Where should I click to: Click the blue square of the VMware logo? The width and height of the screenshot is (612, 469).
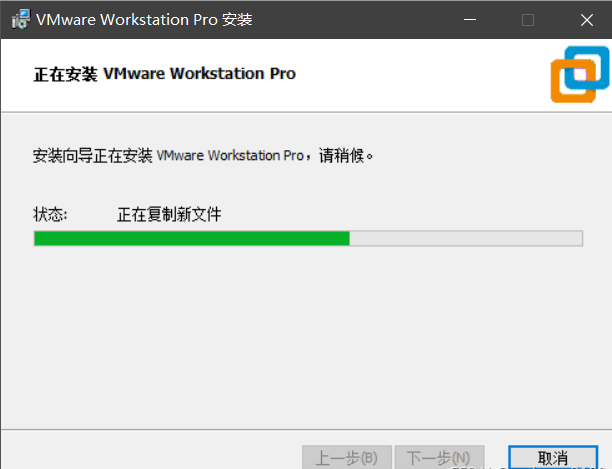(x=589, y=65)
